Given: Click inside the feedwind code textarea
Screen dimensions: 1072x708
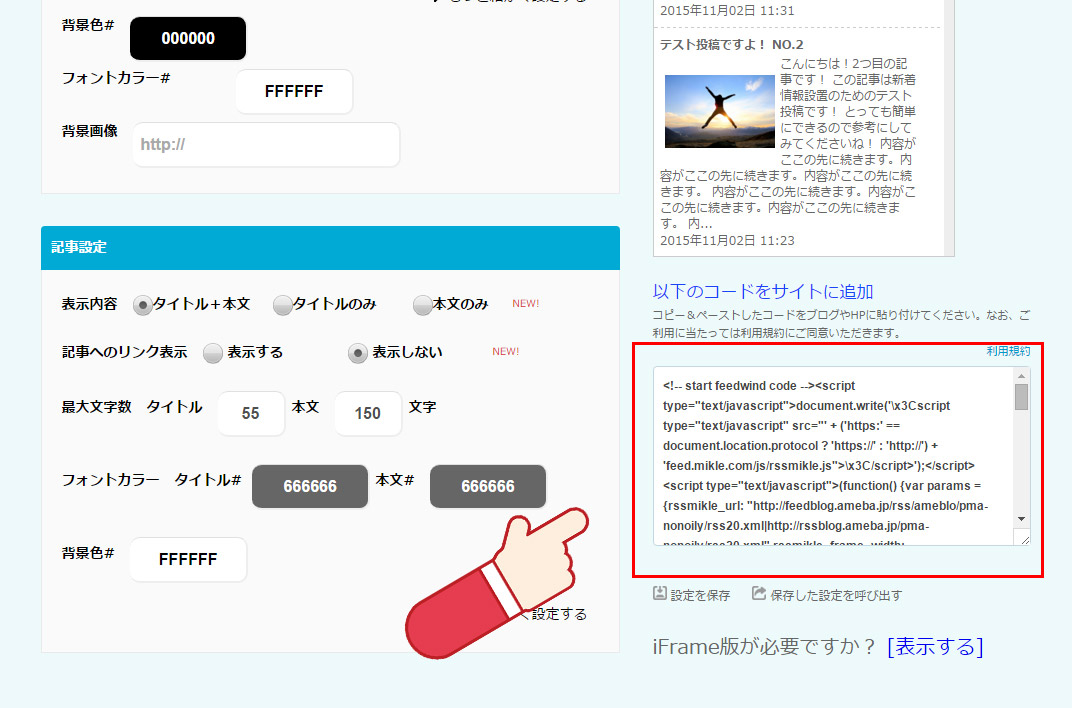Looking at the screenshot, I should click(834, 456).
